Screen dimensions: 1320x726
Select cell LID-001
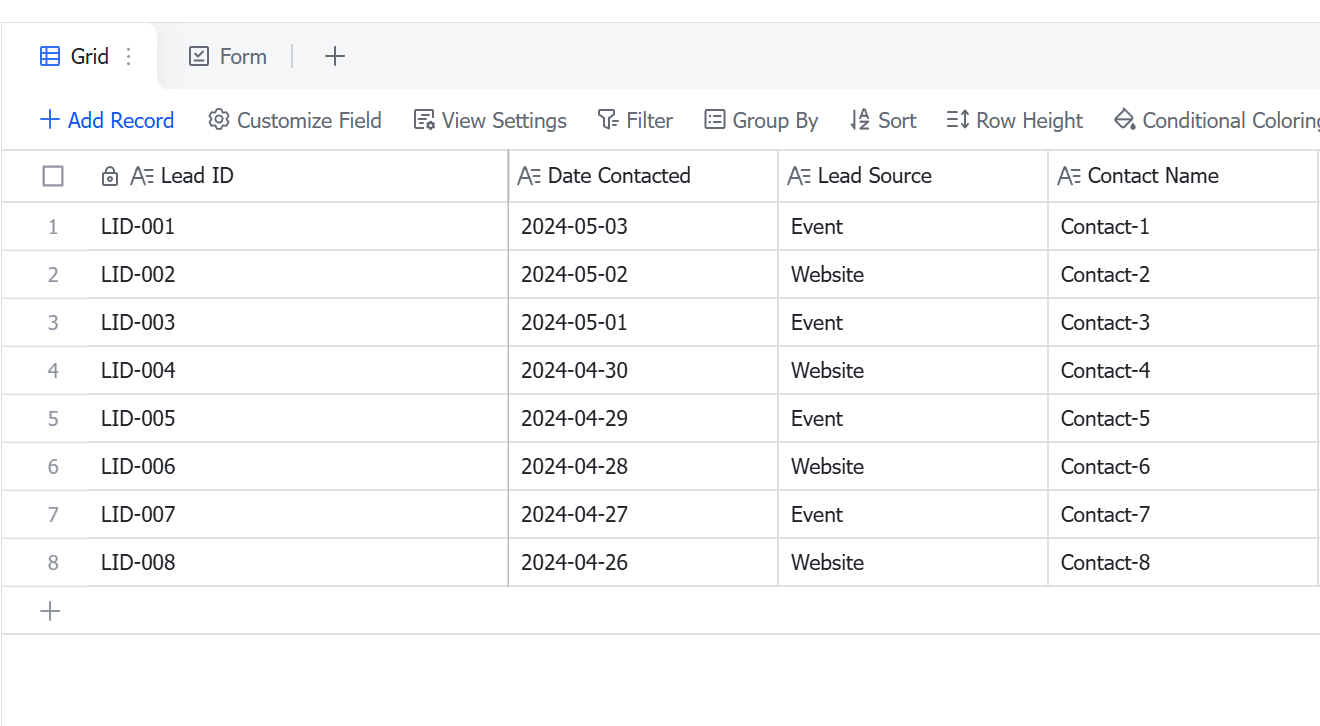[298, 226]
